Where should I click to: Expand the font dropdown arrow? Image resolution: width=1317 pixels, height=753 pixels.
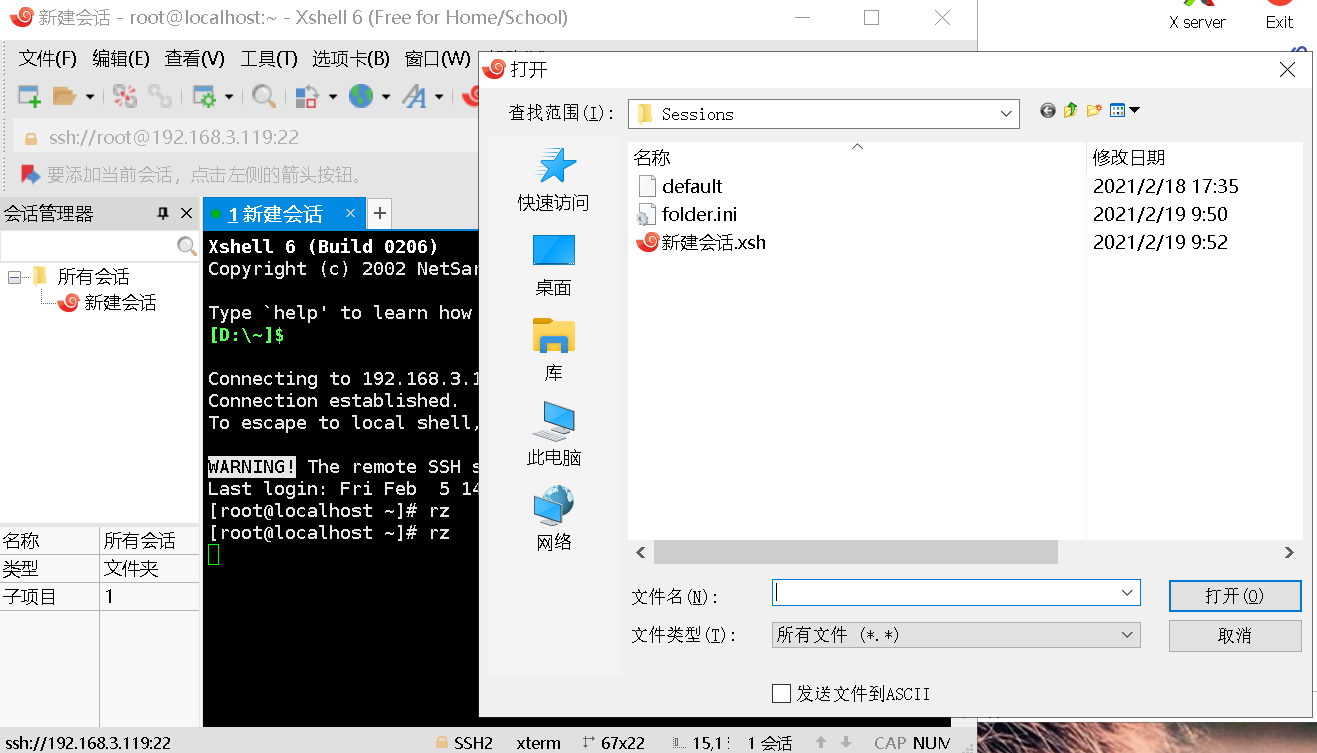tap(439, 97)
